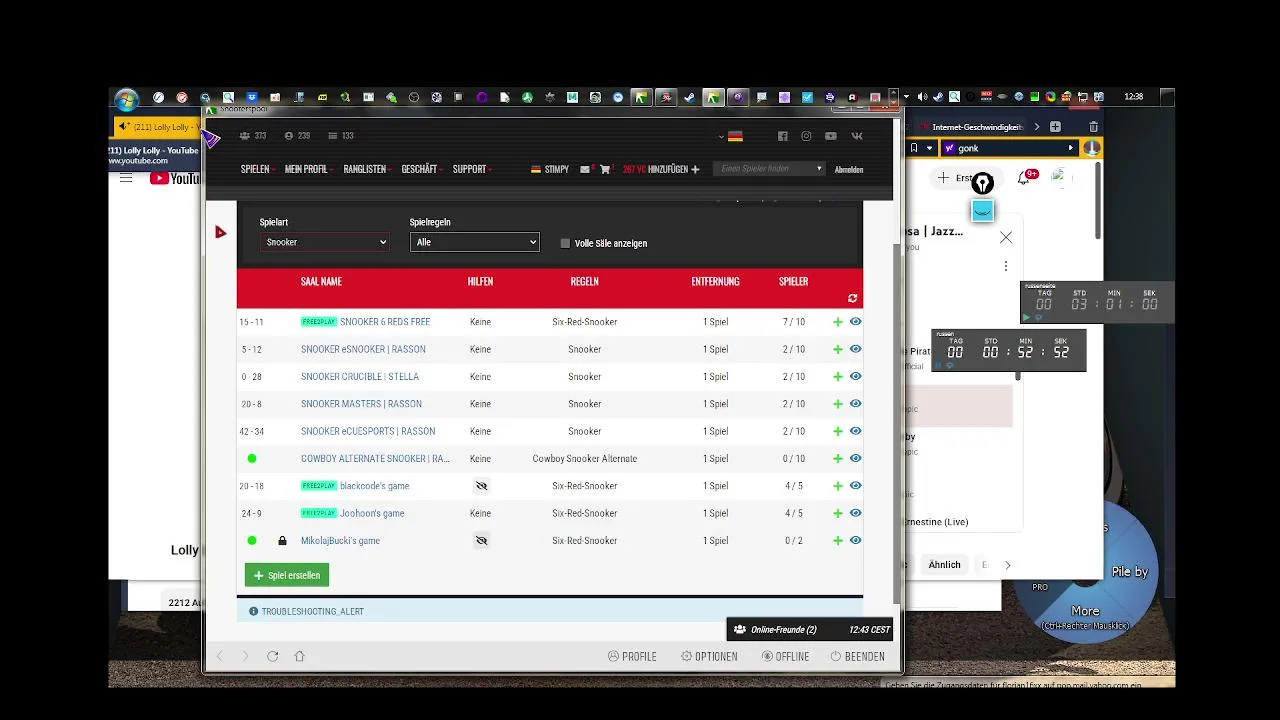Open the Einen Spieler finden search box
This screenshot has height=720, width=1280.
pos(771,169)
